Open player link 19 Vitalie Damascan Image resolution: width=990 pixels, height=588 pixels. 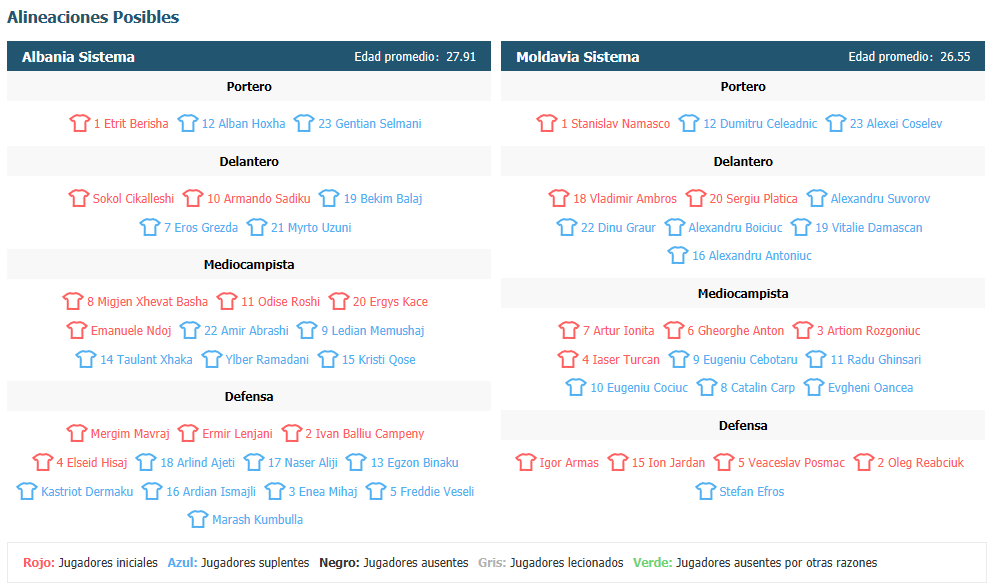click(x=868, y=227)
